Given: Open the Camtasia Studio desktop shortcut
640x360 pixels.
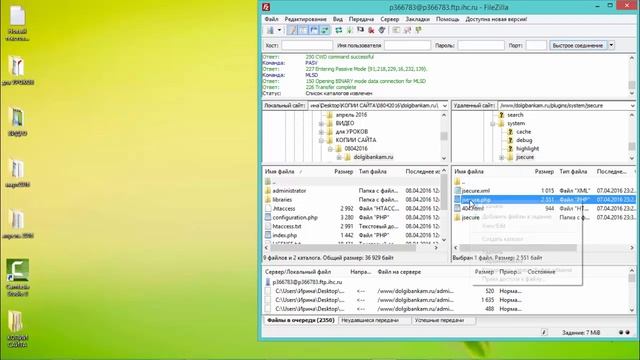Looking at the screenshot, I should pos(17,277).
